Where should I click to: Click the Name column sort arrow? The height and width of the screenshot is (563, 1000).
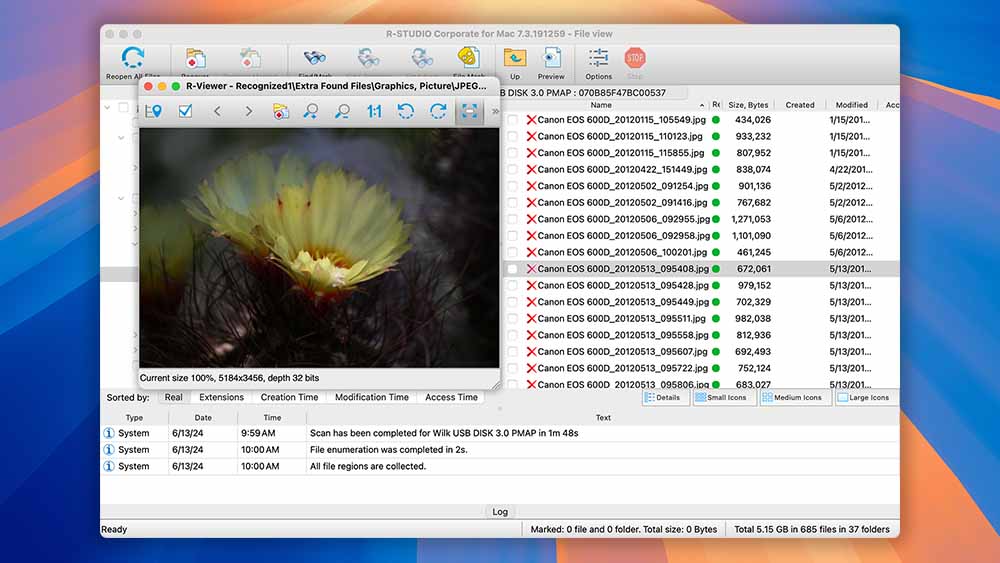tap(702, 105)
